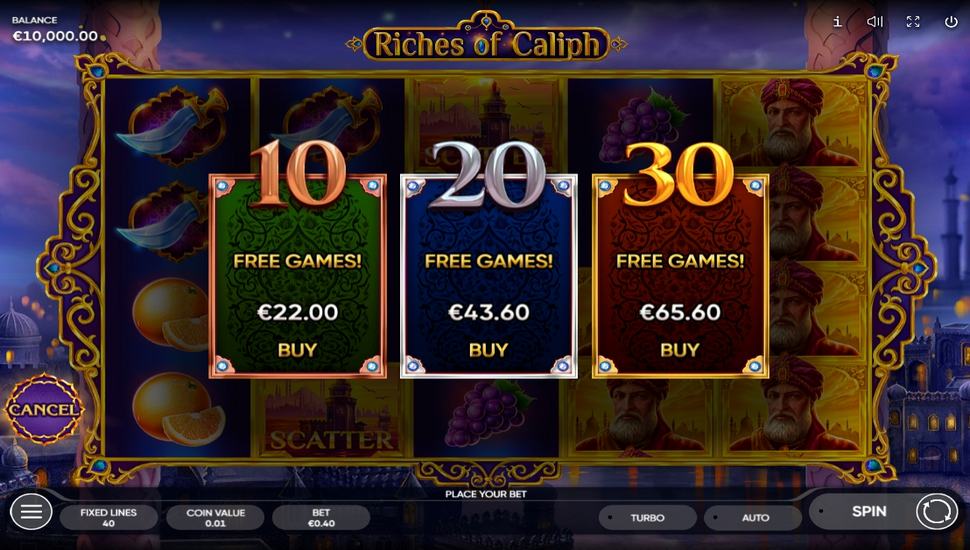Click the Fixed Lines 40 indicator
Image resolution: width=970 pixels, height=550 pixels.
(108, 518)
